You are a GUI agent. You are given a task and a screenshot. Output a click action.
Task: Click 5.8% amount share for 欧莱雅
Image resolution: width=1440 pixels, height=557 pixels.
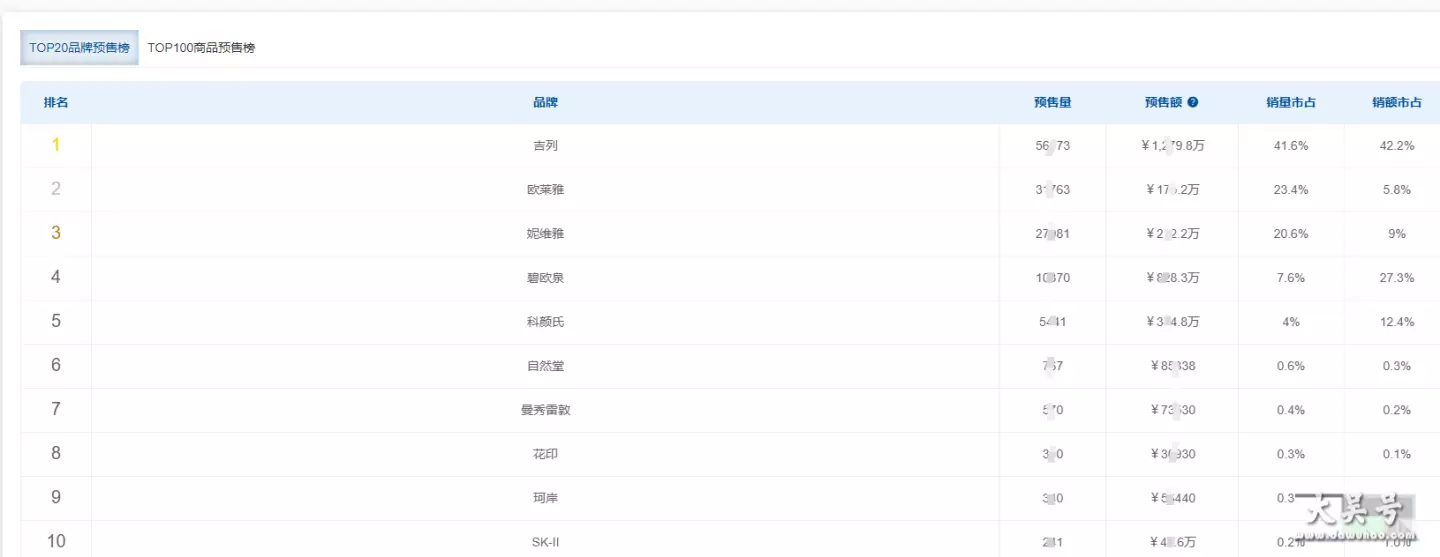(1397, 190)
